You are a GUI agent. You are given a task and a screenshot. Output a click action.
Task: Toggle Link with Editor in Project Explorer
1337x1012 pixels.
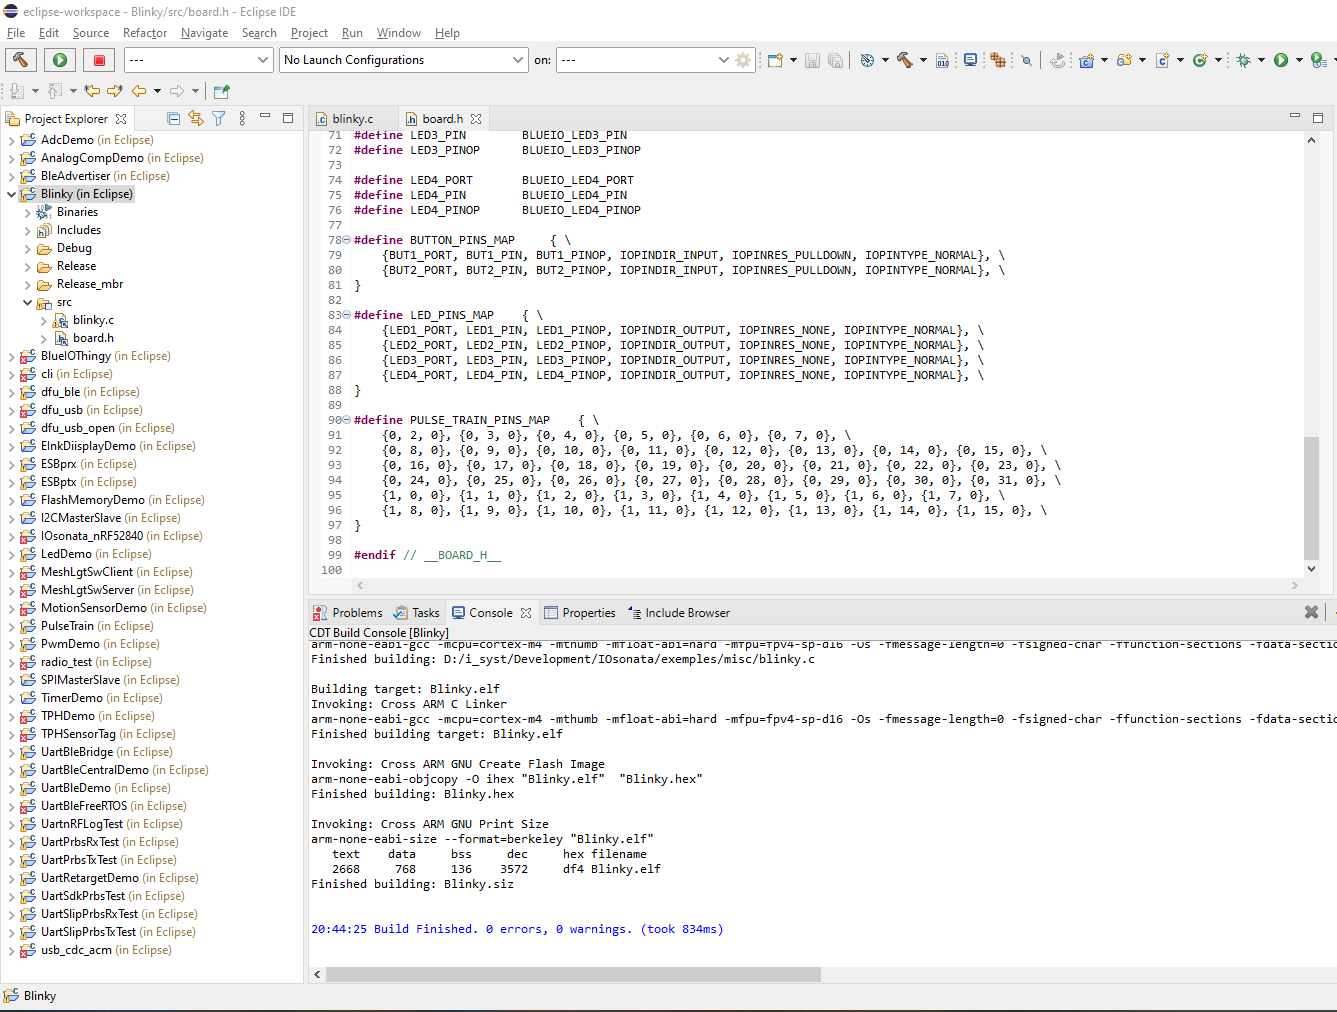[196, 118]
